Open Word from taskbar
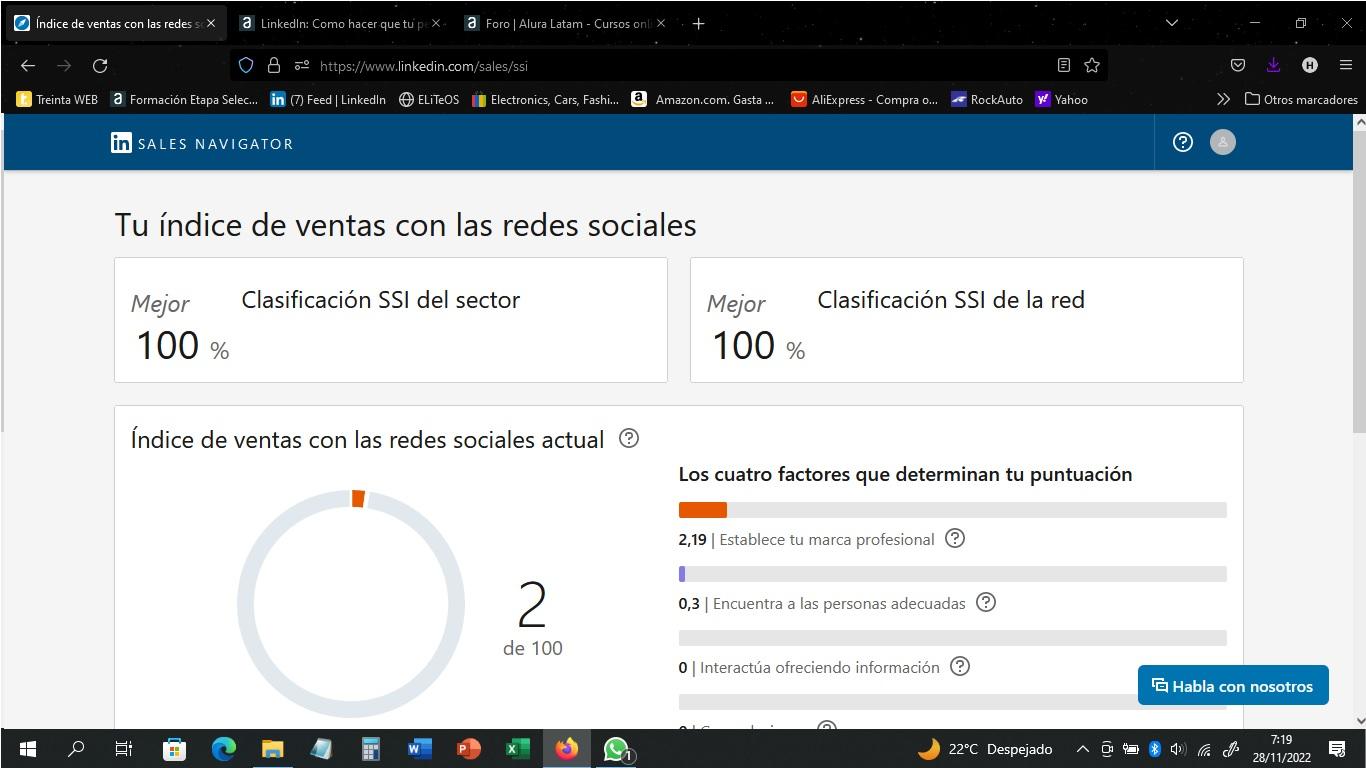Screen dimensions: 1366x768 tap(419, 748)
